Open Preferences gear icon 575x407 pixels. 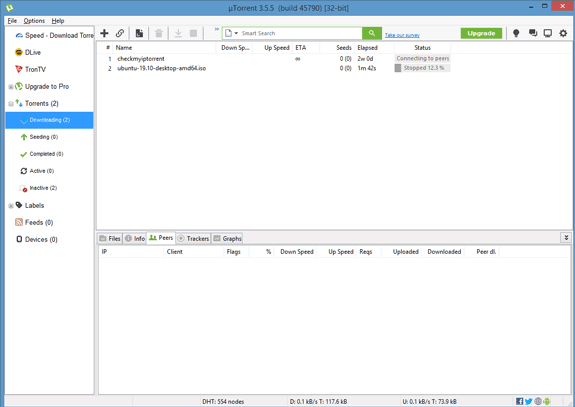[563, 33]
